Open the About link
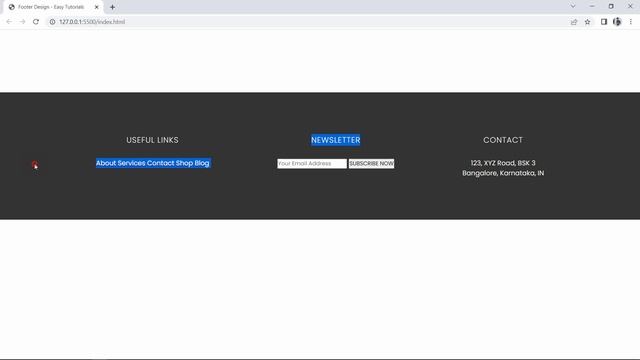 [x=106, y=163]
